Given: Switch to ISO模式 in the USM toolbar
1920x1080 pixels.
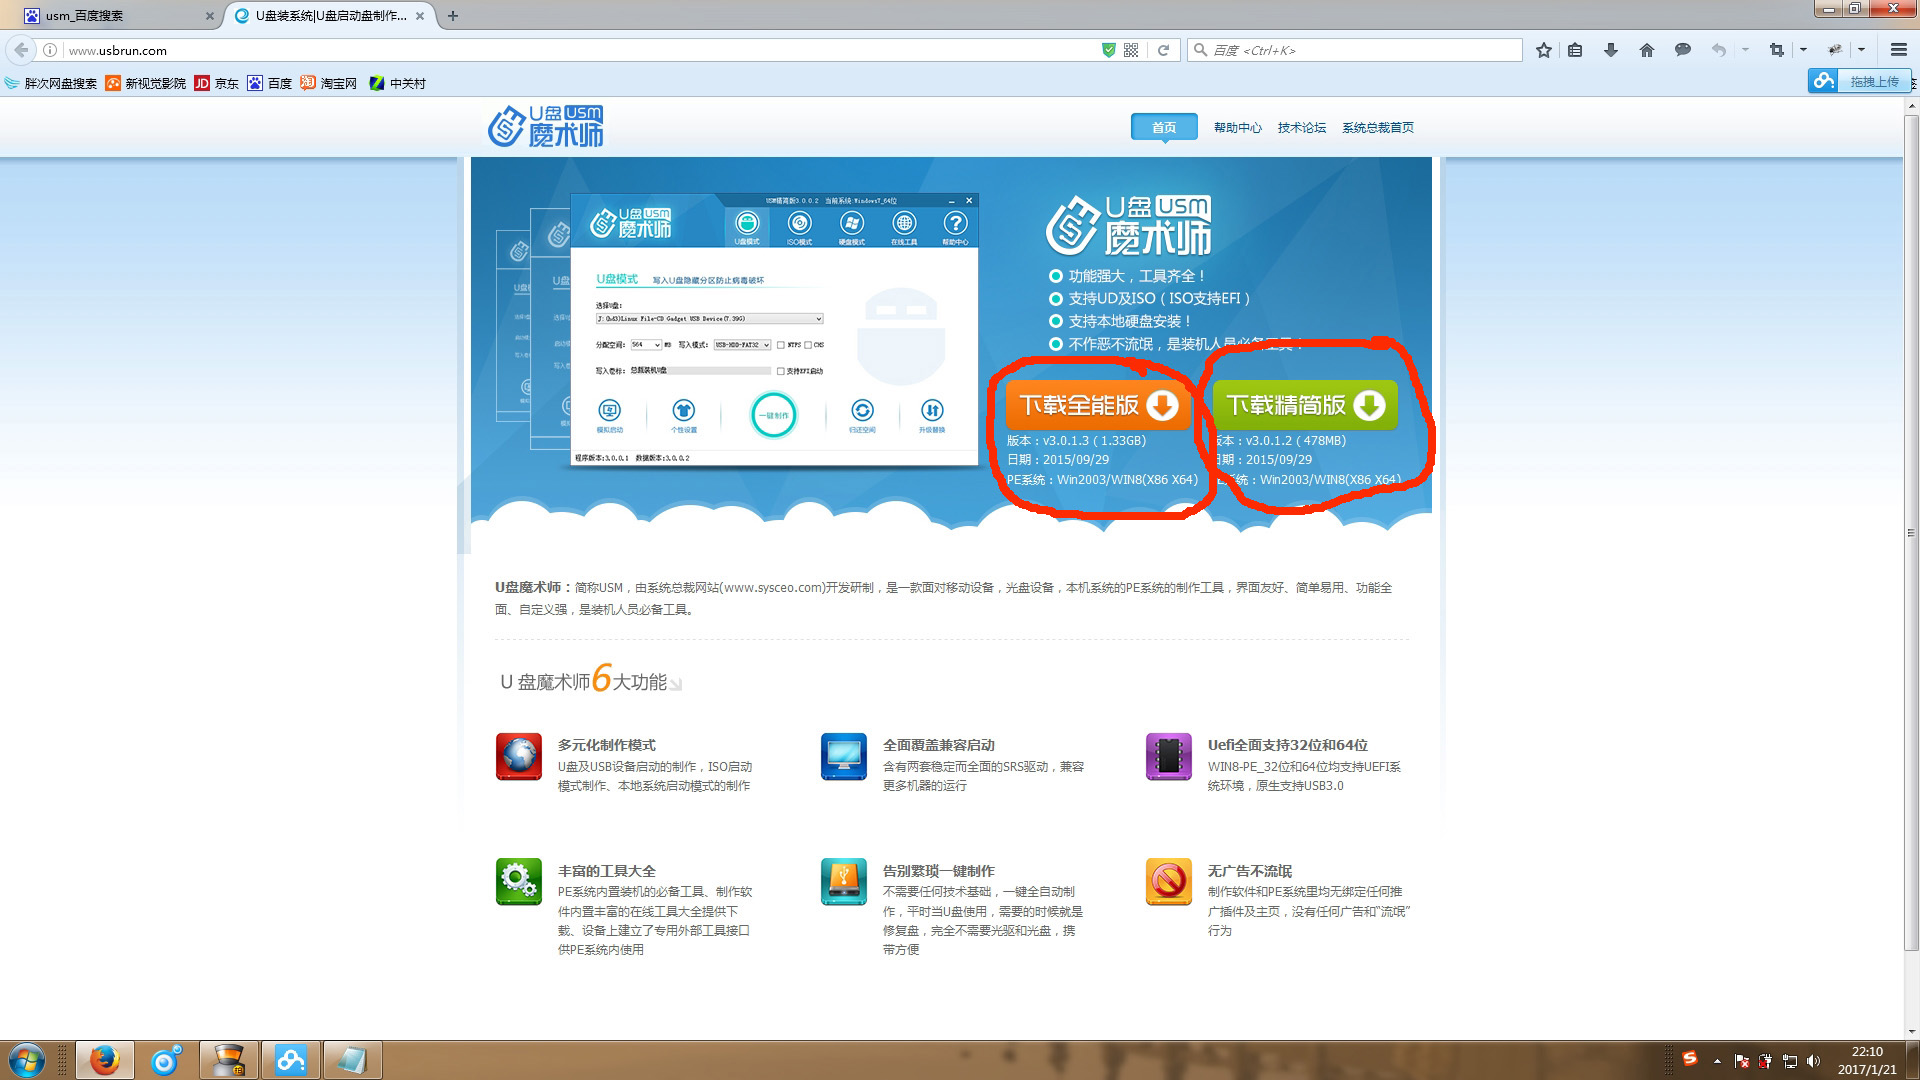Looking at the screenshot, I should 800,224.
